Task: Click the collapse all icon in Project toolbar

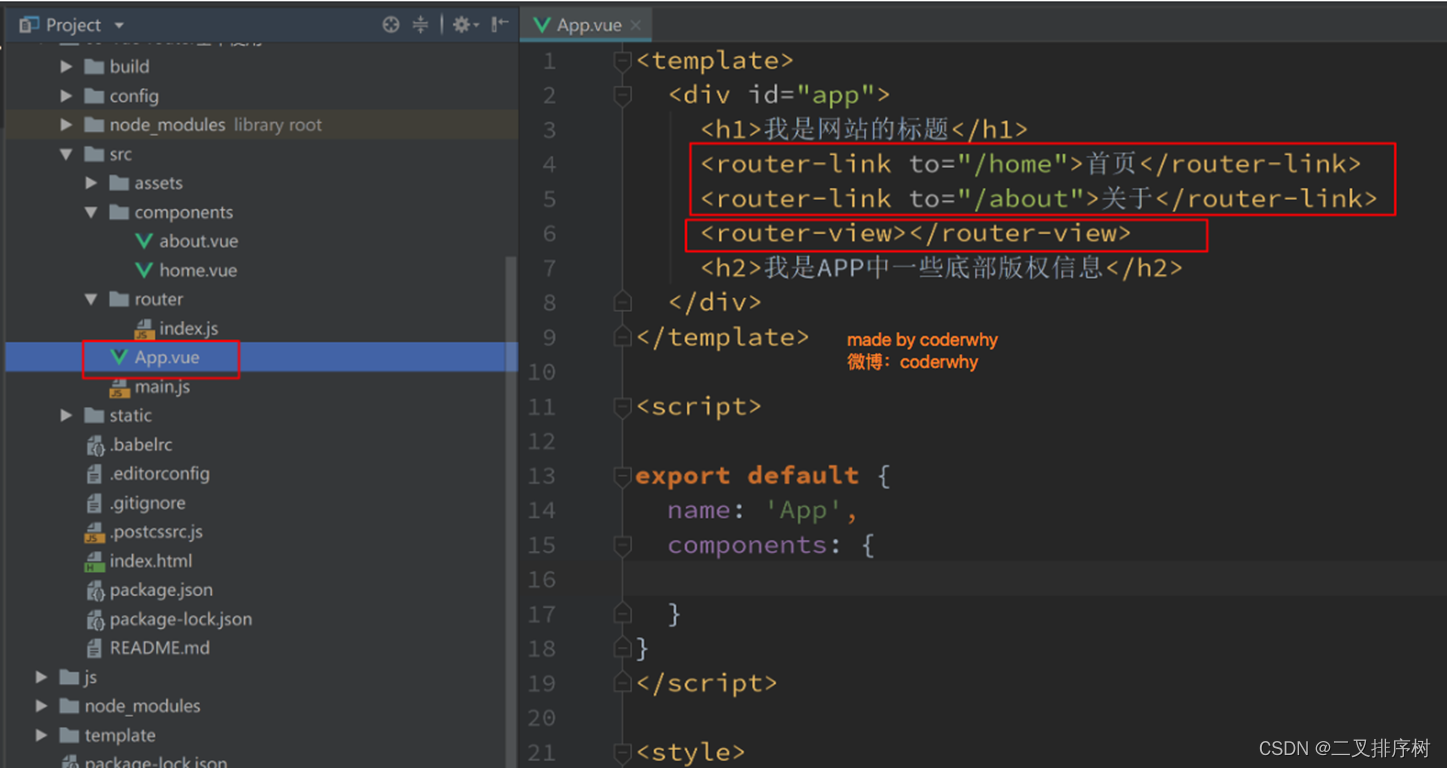Action: coord(420,25)
